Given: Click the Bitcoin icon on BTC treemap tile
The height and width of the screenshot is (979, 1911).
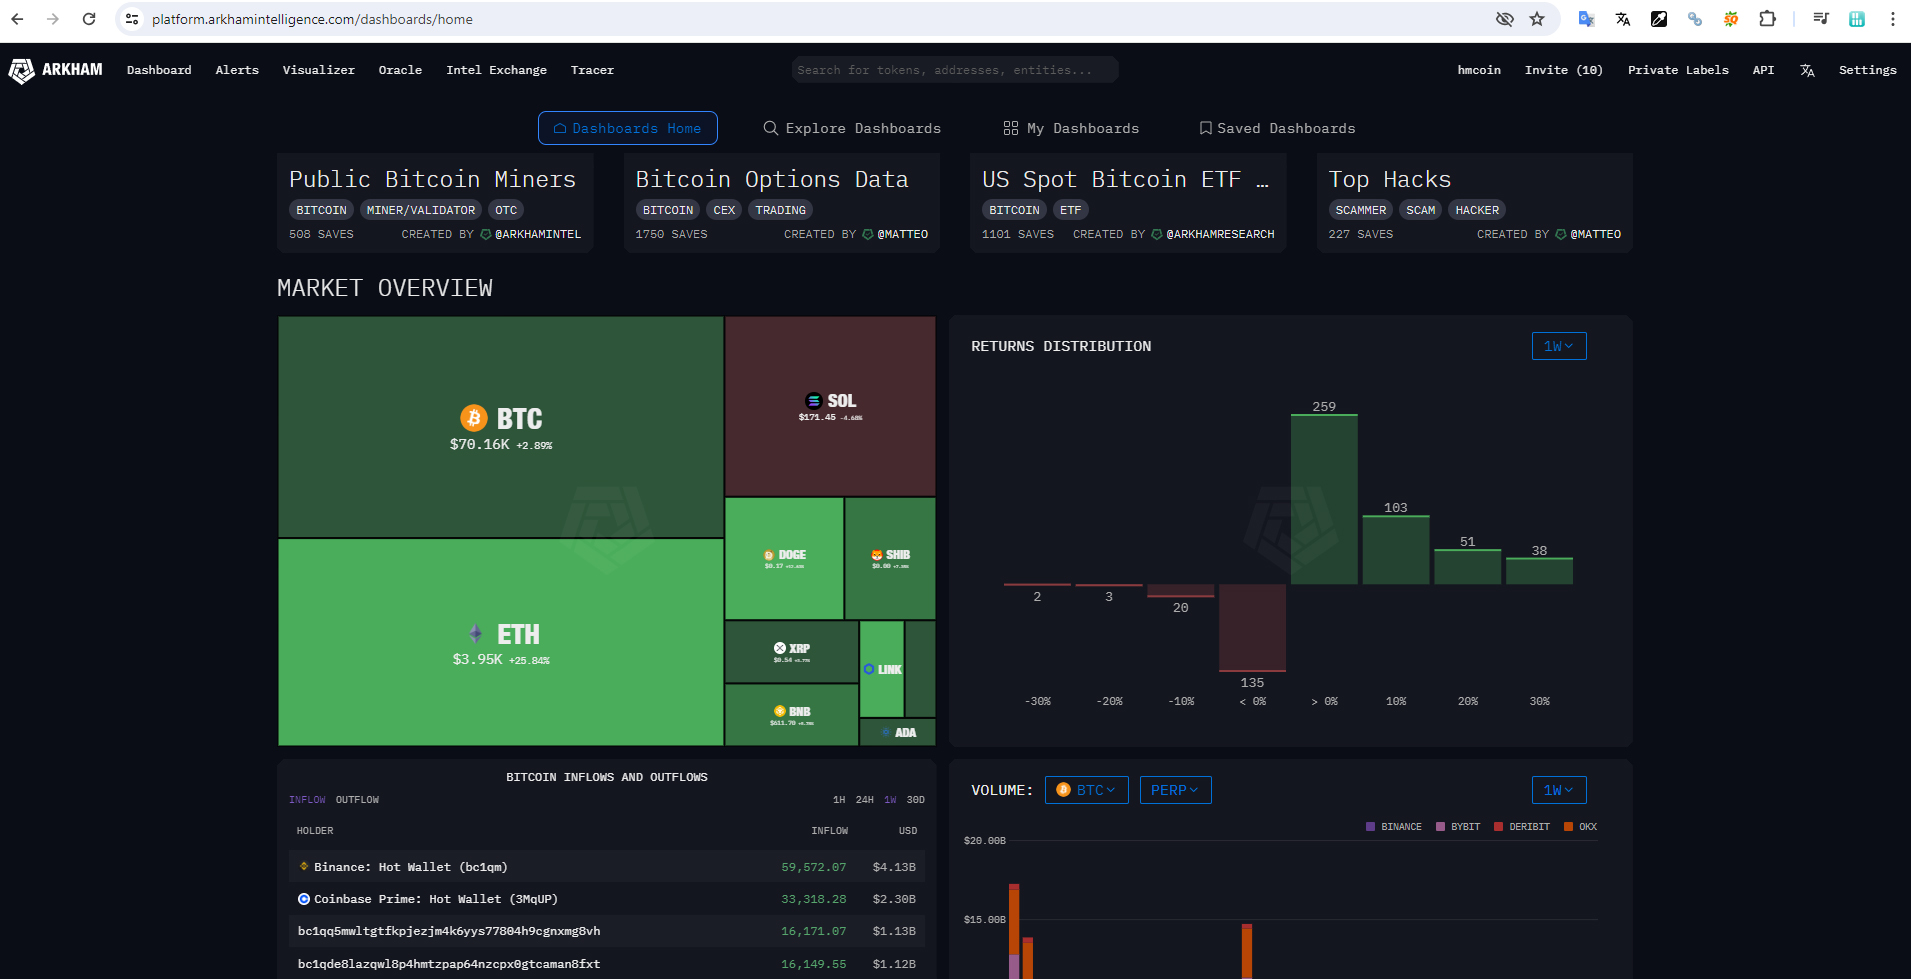Looking at the screenshot, I should point(474,418).
